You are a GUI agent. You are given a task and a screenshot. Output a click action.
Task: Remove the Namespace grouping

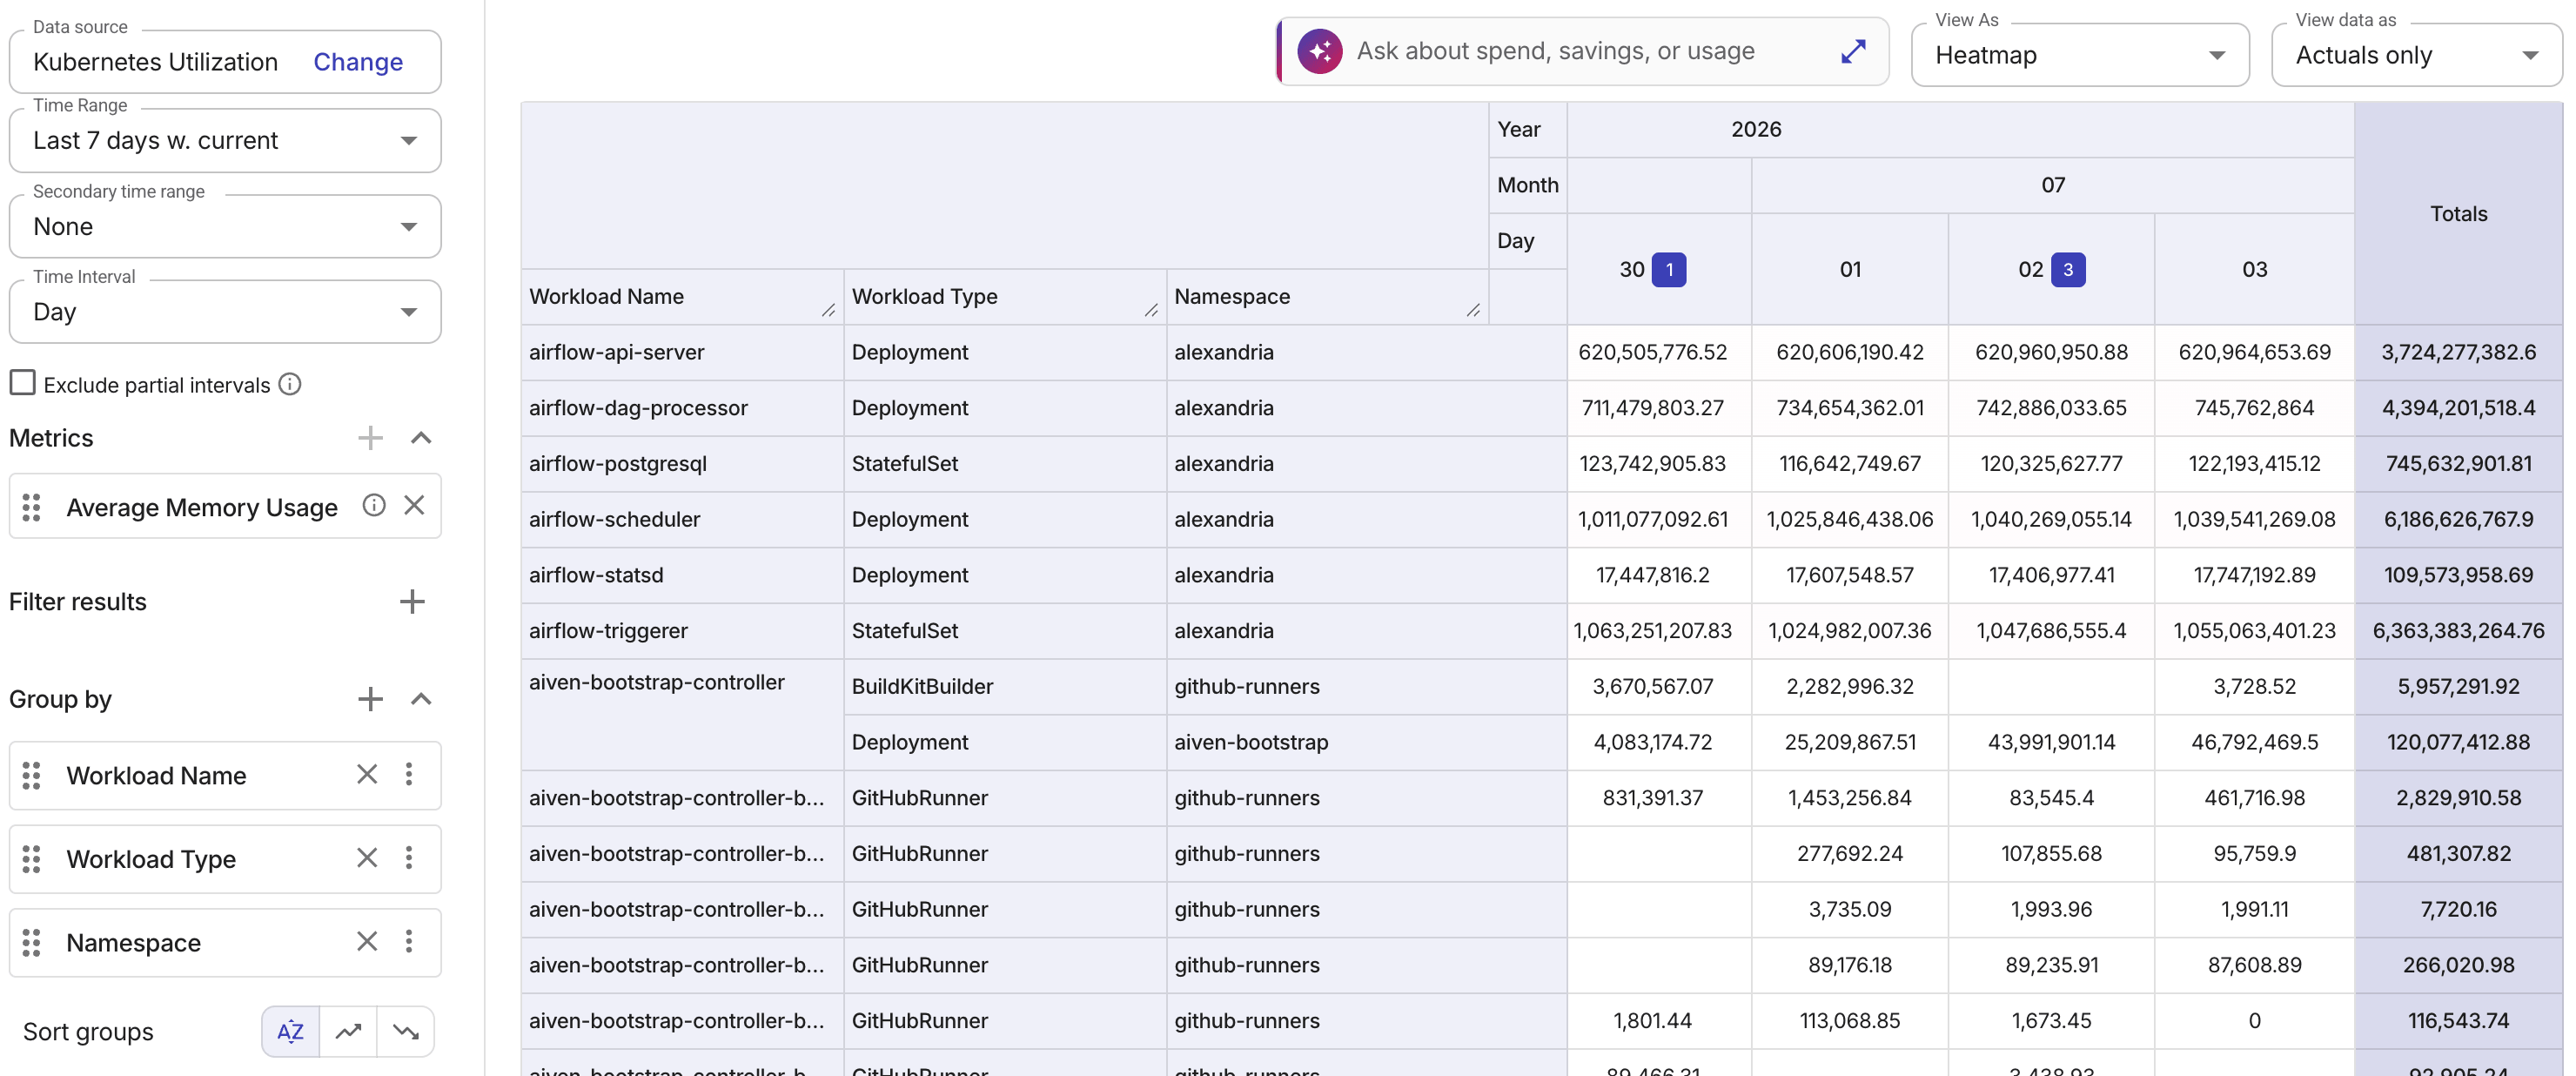pyautogui.click(x=367, y=941)
